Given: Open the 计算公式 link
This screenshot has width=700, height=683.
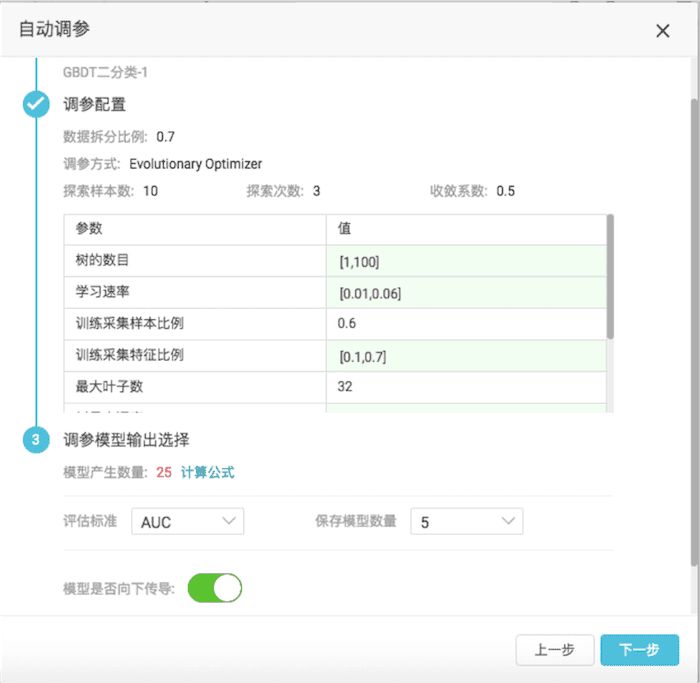Looking at the screenshot, I should (x=208, y=472).
